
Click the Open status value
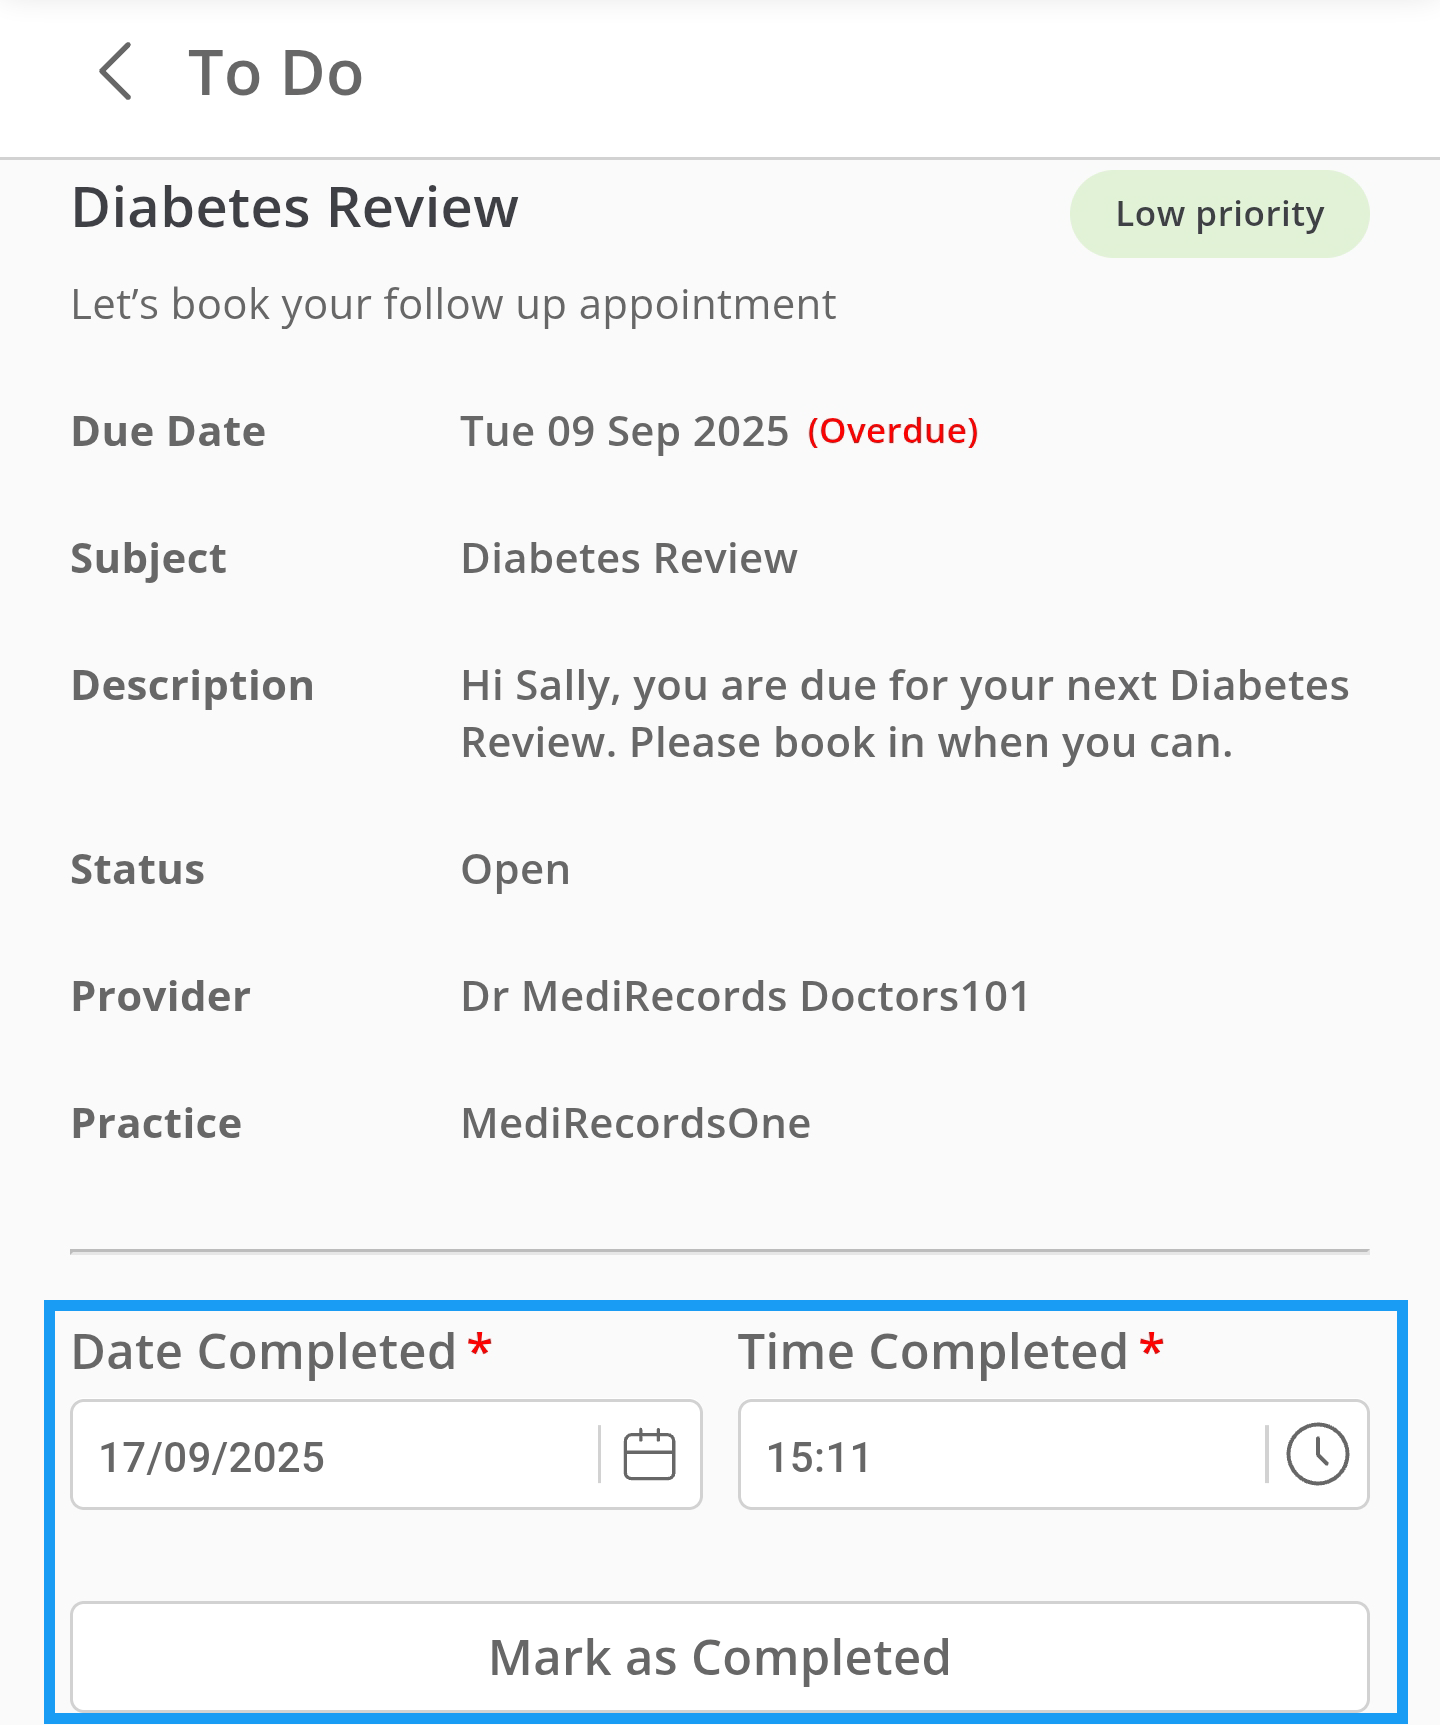point(515,869)
